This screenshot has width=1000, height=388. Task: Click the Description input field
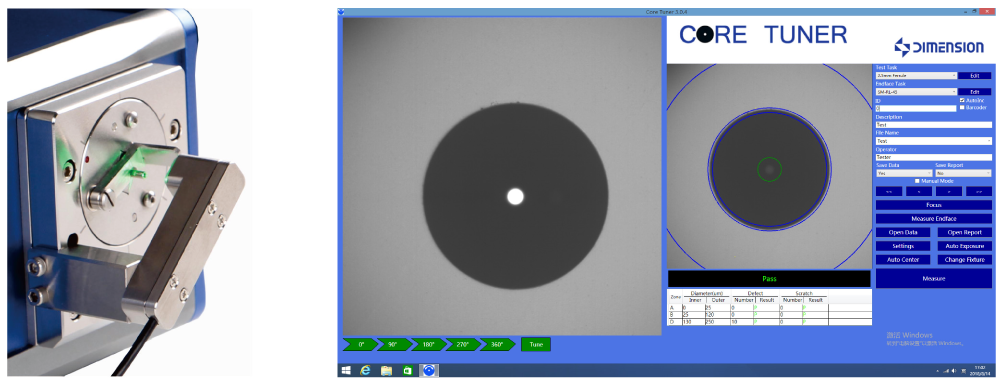[934, 125]
